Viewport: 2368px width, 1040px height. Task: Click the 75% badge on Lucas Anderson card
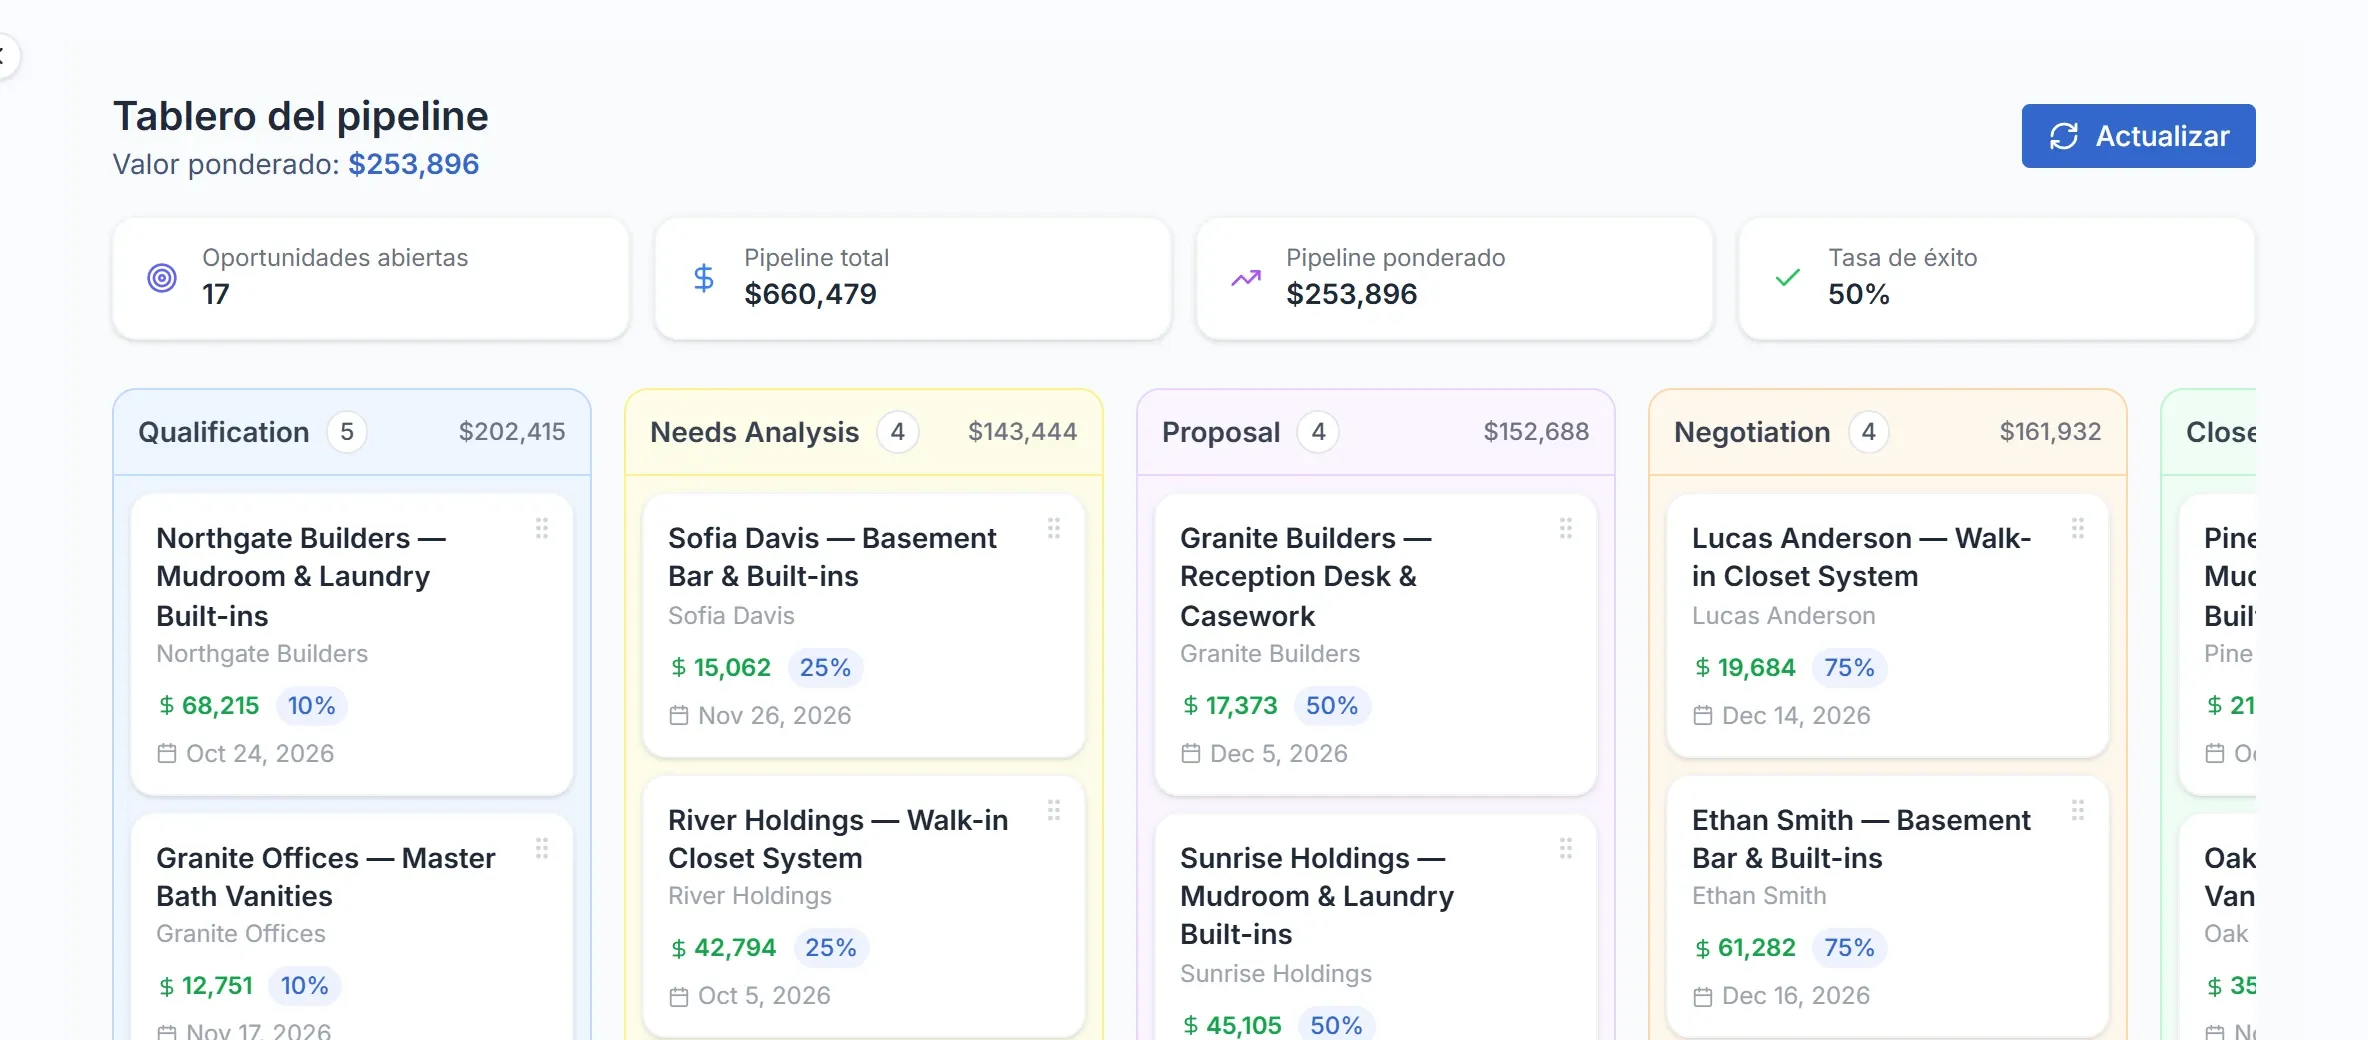(1850, 668)
